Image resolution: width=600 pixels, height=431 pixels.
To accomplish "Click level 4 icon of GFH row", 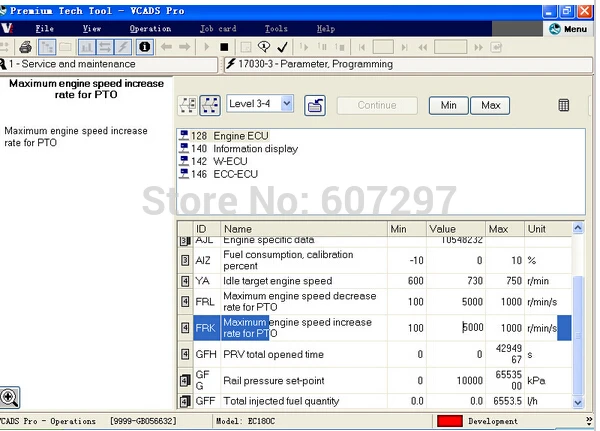I will click(185, 354).
